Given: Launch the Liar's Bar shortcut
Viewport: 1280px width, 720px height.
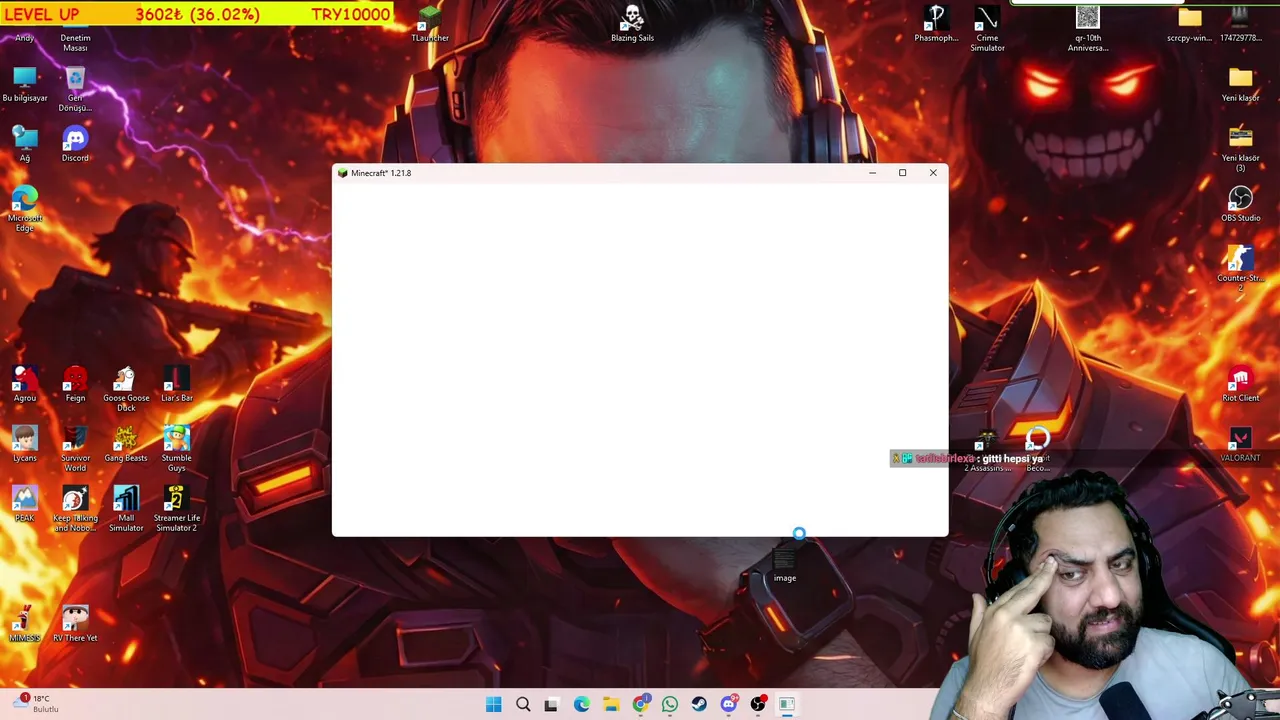Looking at the screenshot, I should 176,384.
